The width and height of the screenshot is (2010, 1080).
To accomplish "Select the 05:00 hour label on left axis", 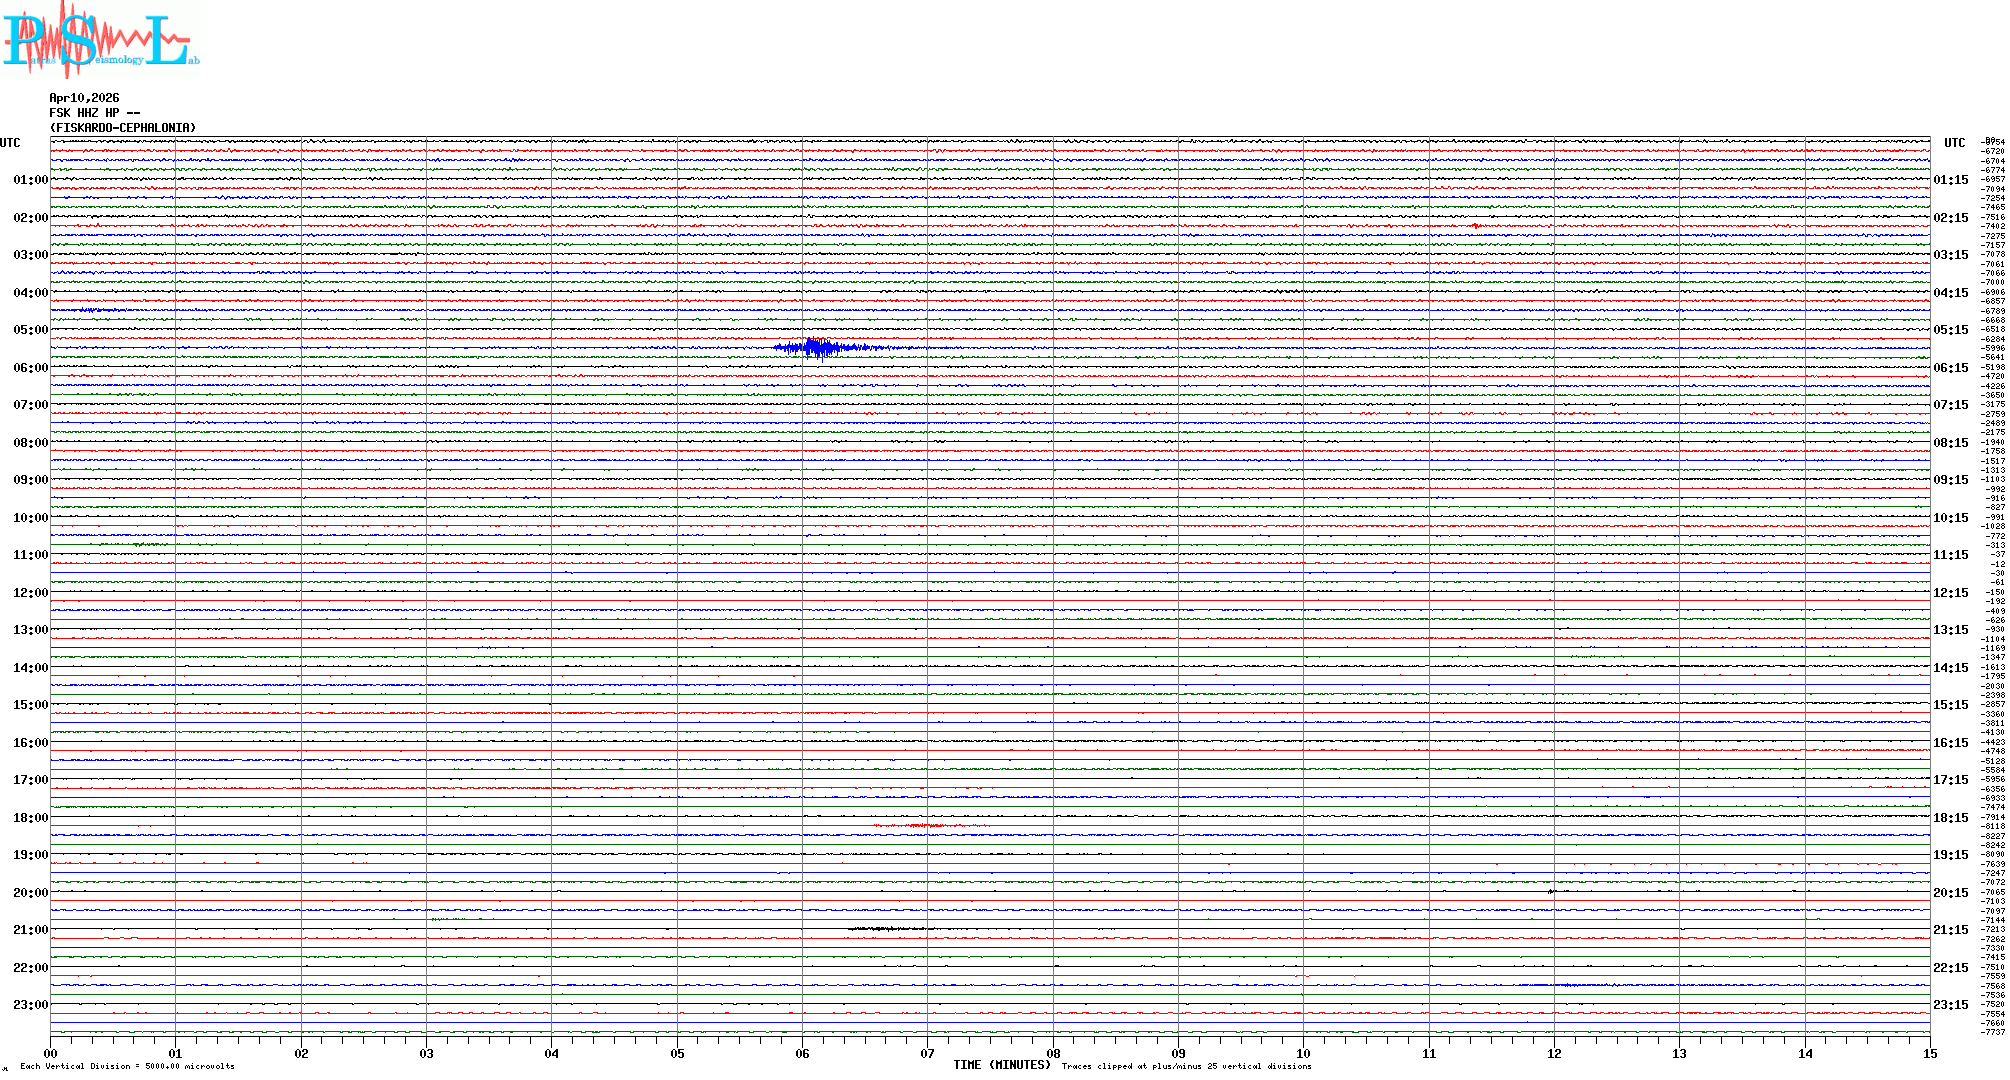I will click(30, 330).
